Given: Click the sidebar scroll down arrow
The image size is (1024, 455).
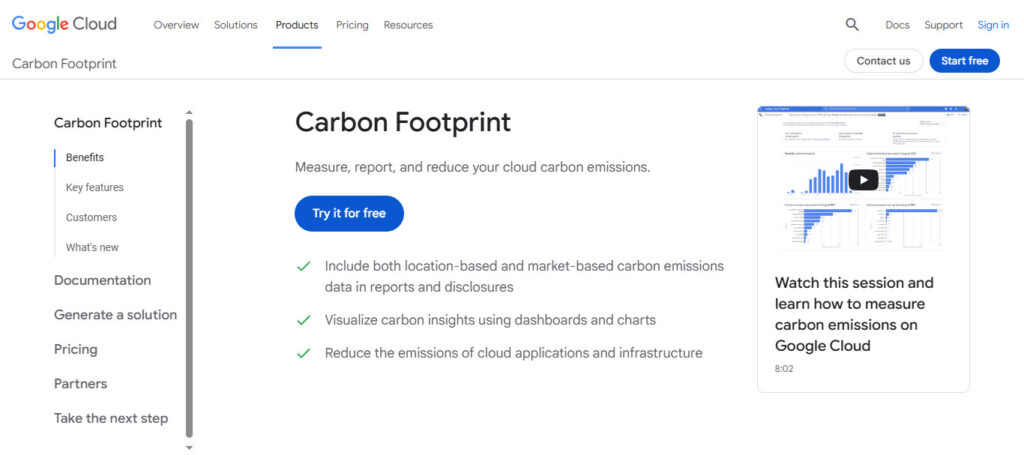Looking at the screenshot, I should [x=189, y=448].
